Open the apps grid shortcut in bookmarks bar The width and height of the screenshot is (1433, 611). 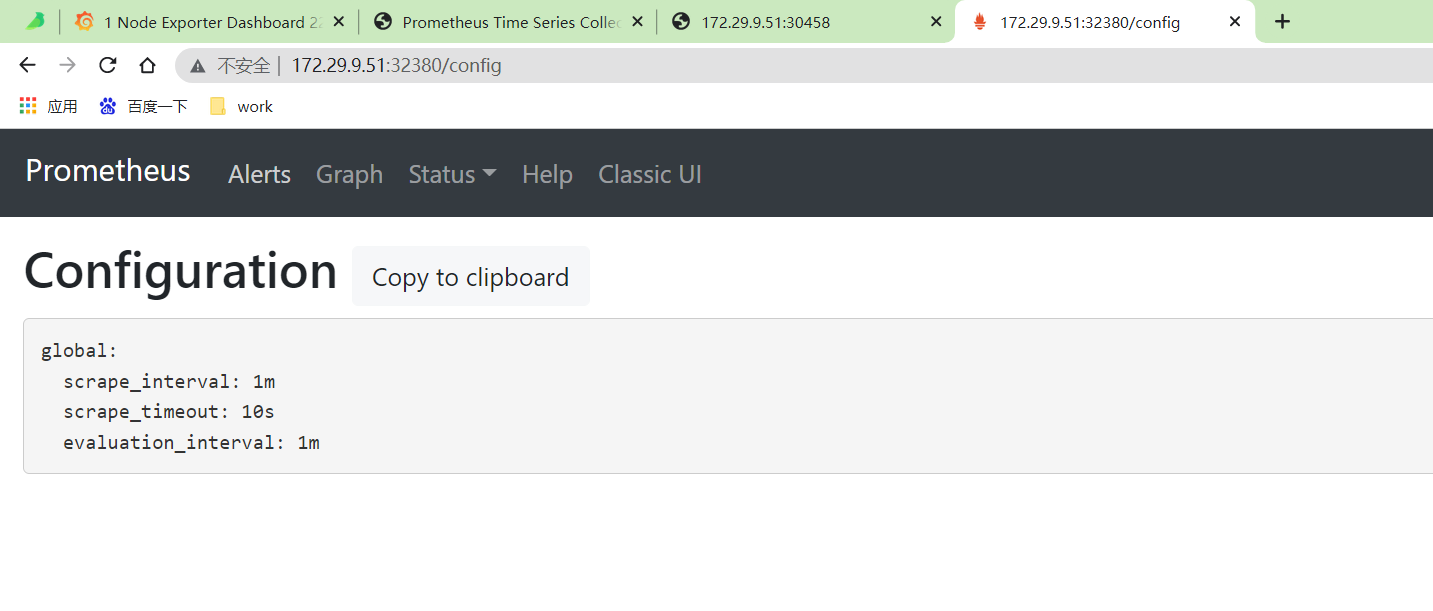(28, 106)
